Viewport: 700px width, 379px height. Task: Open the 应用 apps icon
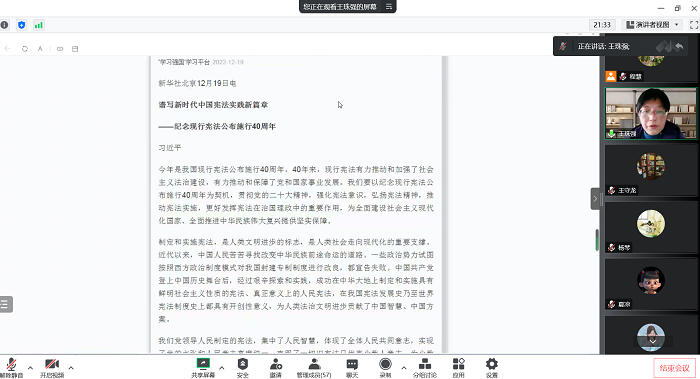coord(458,368)
